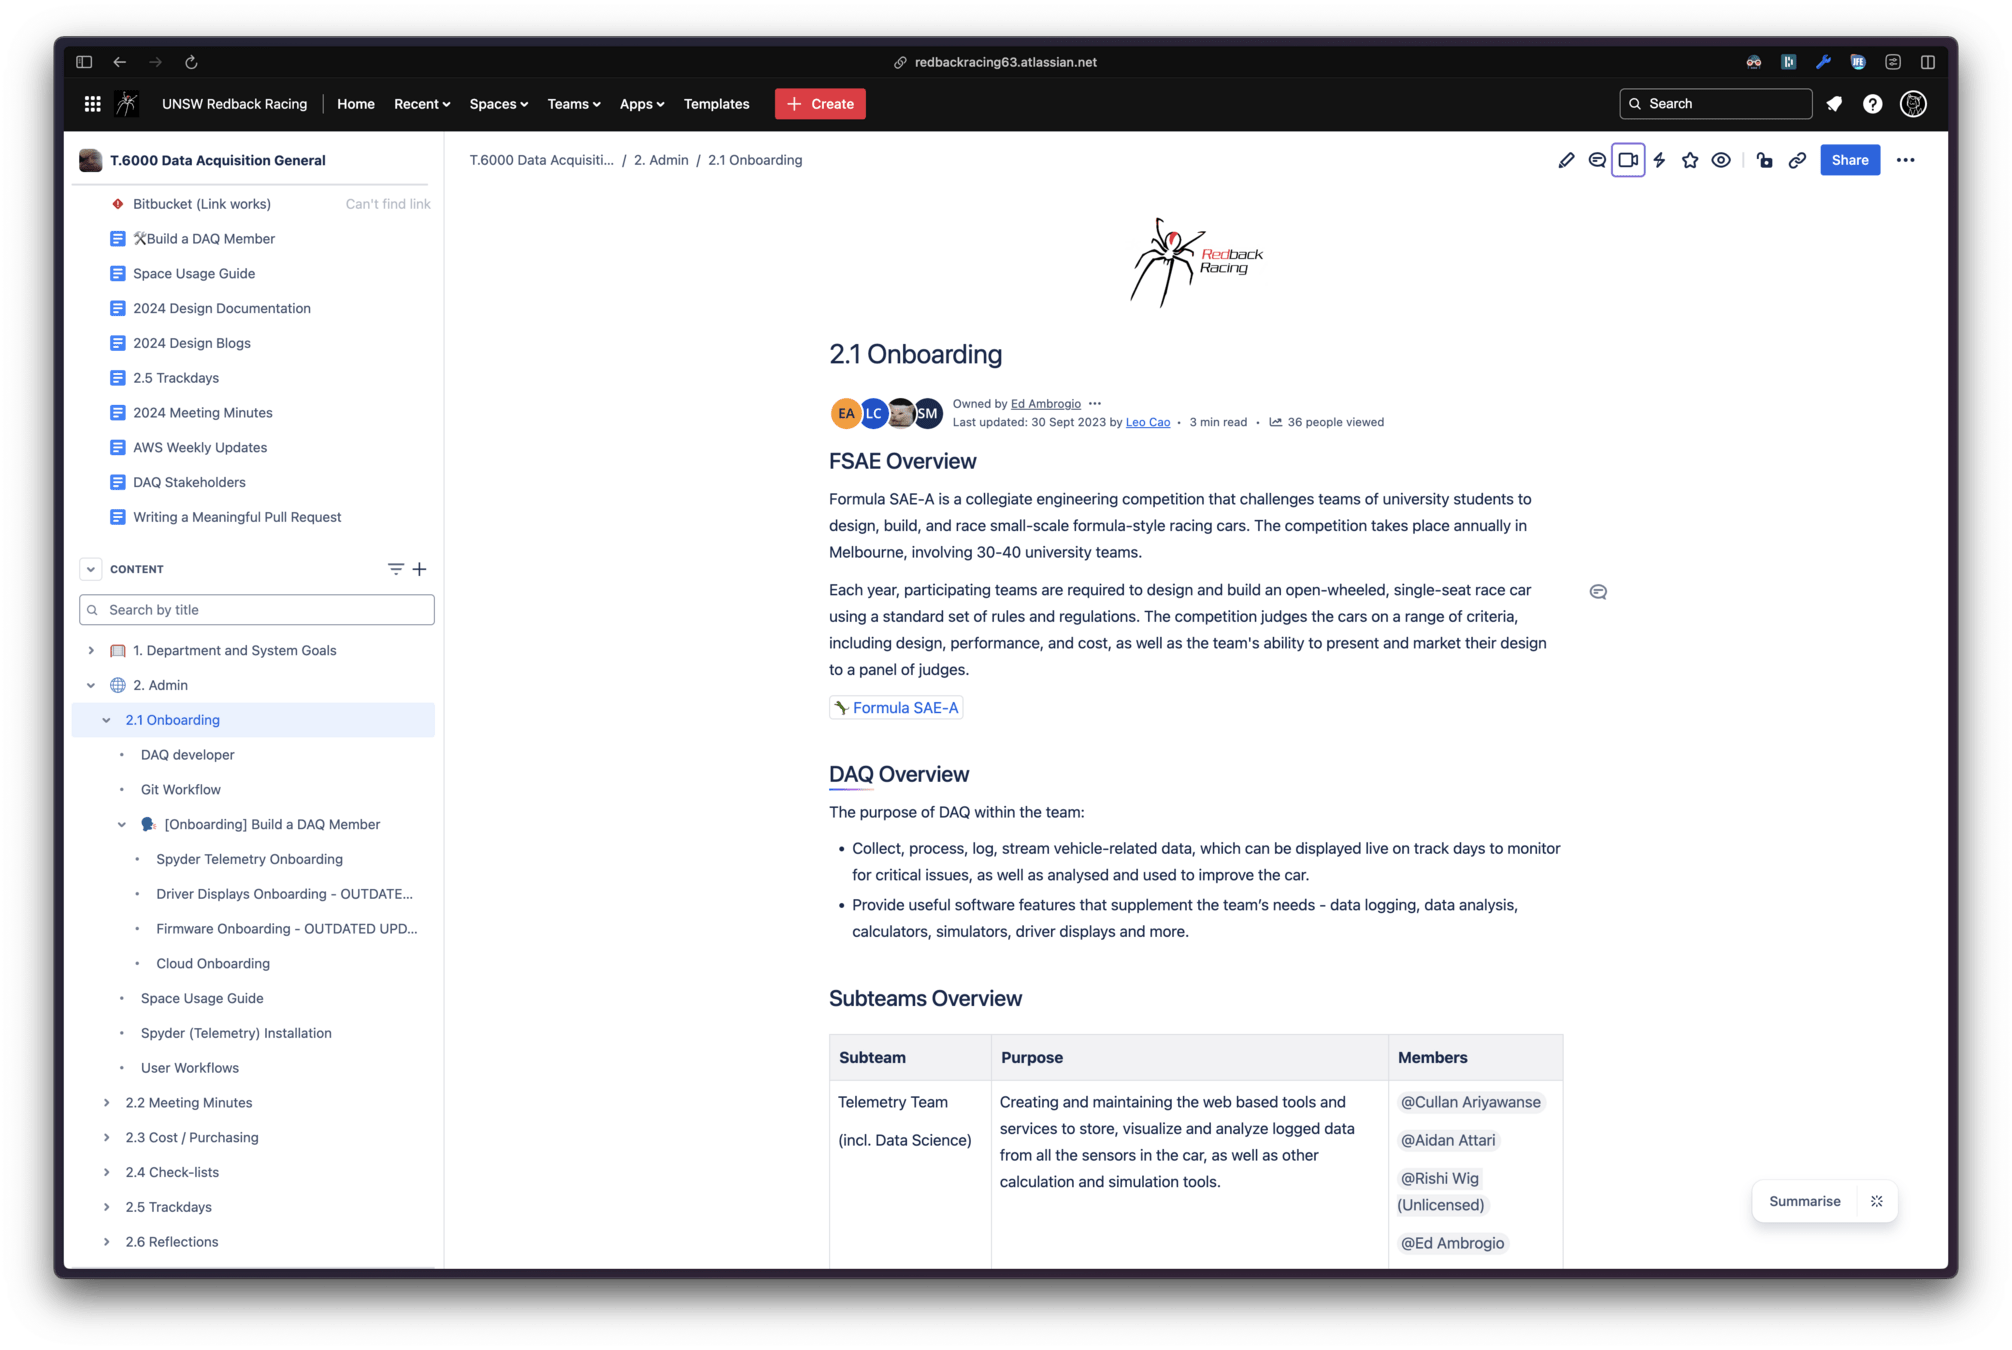Click the pencil edit page icon
2012x1350 pixels.
pyautogui.click(x=1566, y=160)
